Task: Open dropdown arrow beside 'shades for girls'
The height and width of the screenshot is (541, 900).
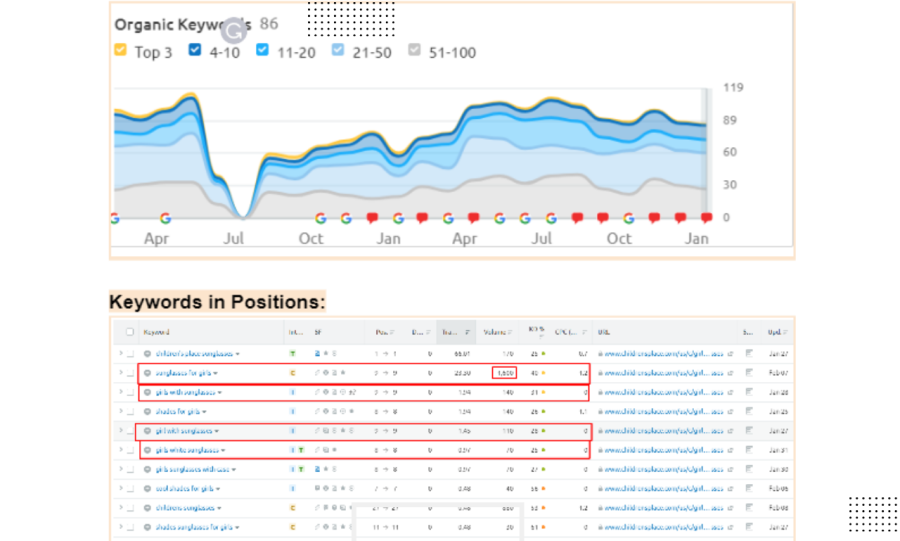Action: click(x=204, y=412)
